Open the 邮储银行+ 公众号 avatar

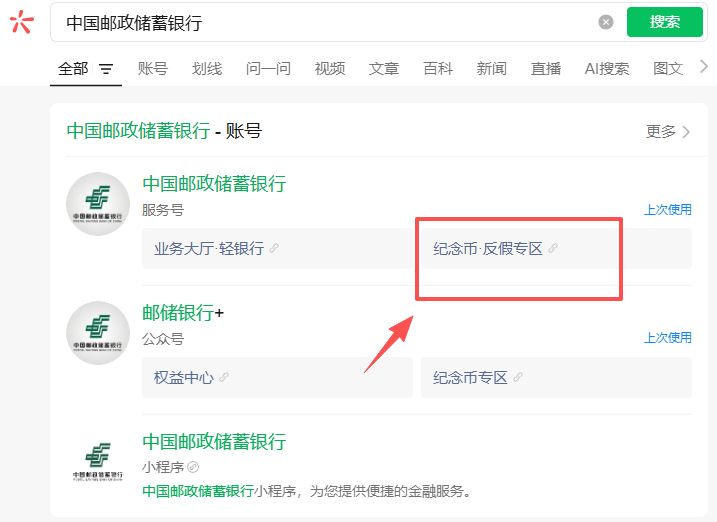[98, 333]
